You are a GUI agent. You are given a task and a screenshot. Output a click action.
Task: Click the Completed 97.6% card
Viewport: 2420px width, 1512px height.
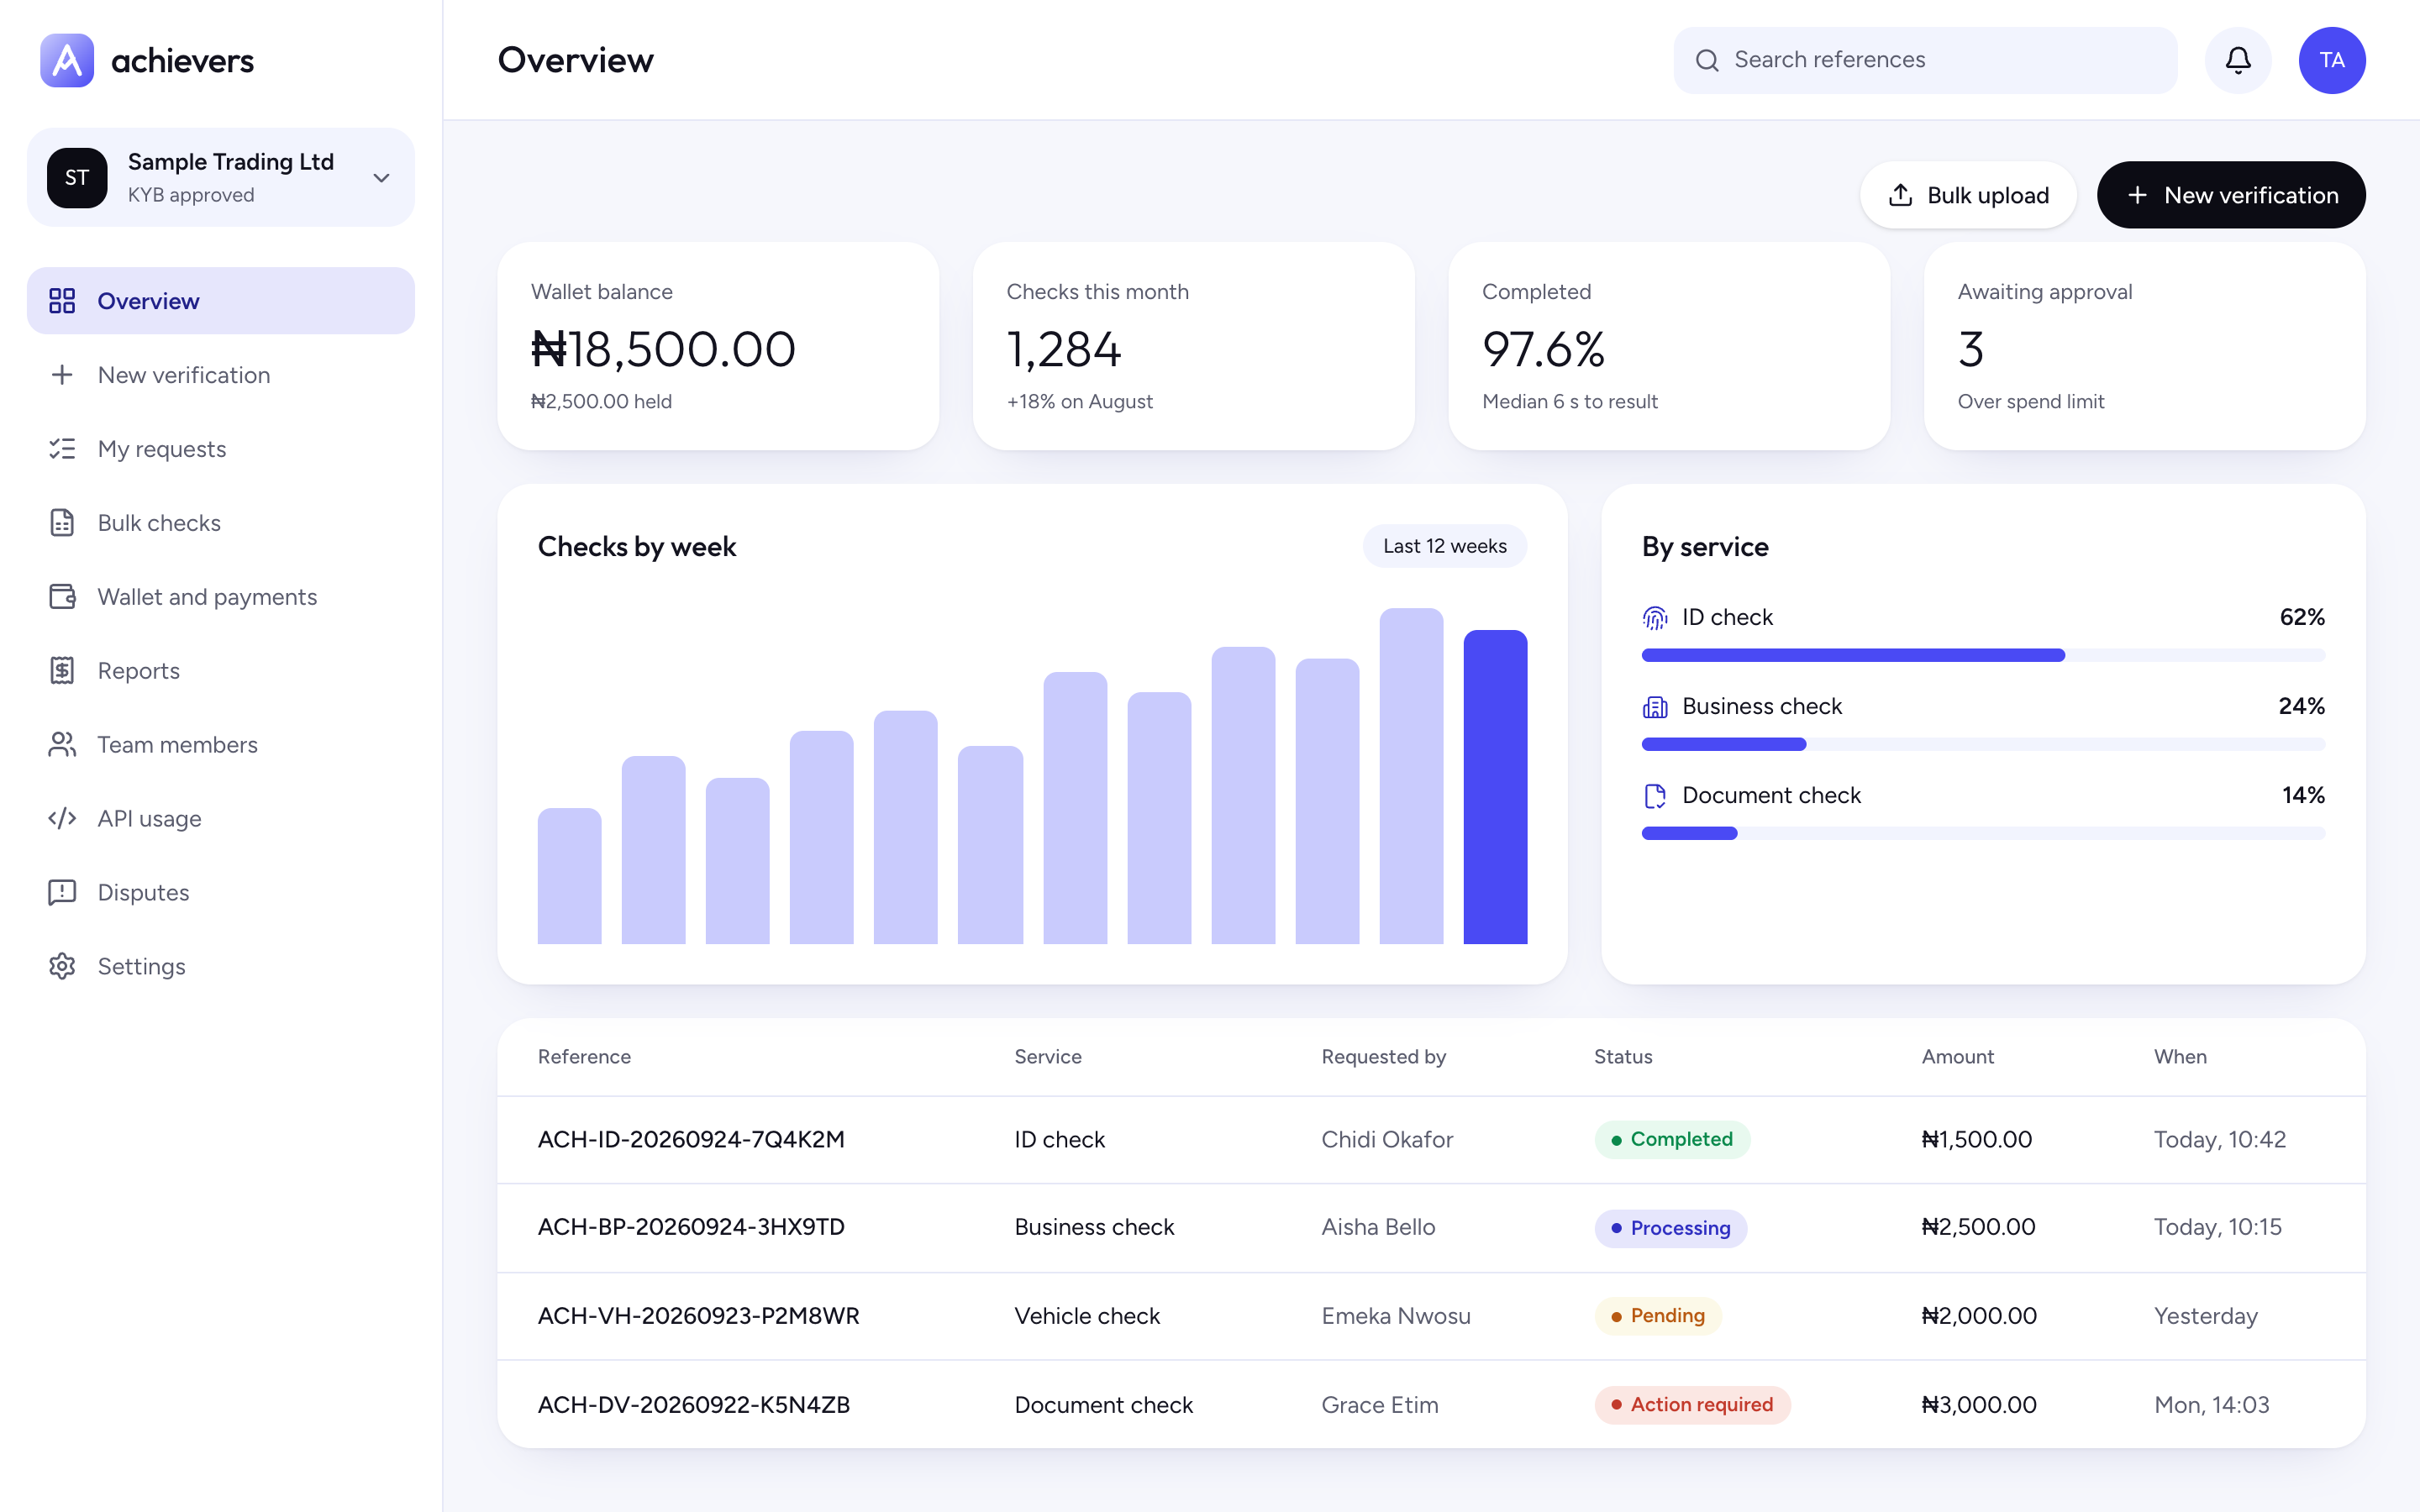pos(1669,346)
